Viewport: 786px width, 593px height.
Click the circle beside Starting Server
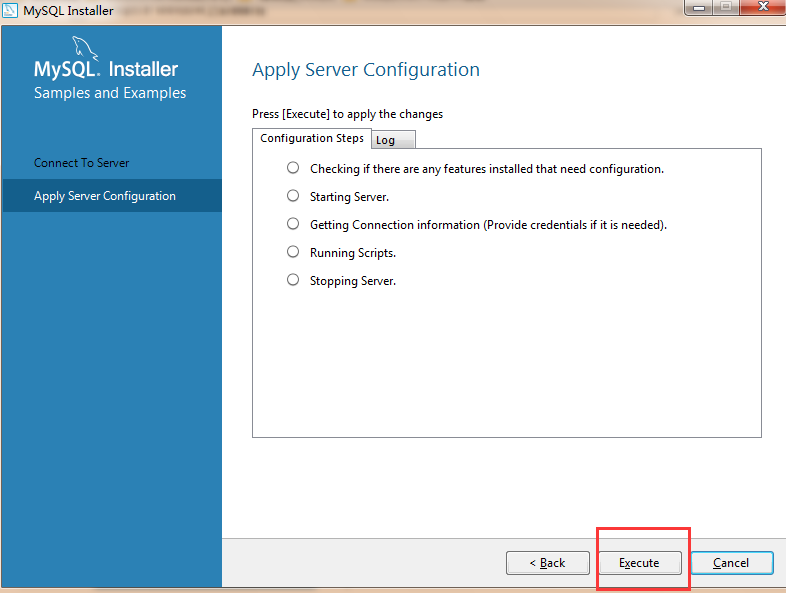pyautogui.click(x=293, y=195)
